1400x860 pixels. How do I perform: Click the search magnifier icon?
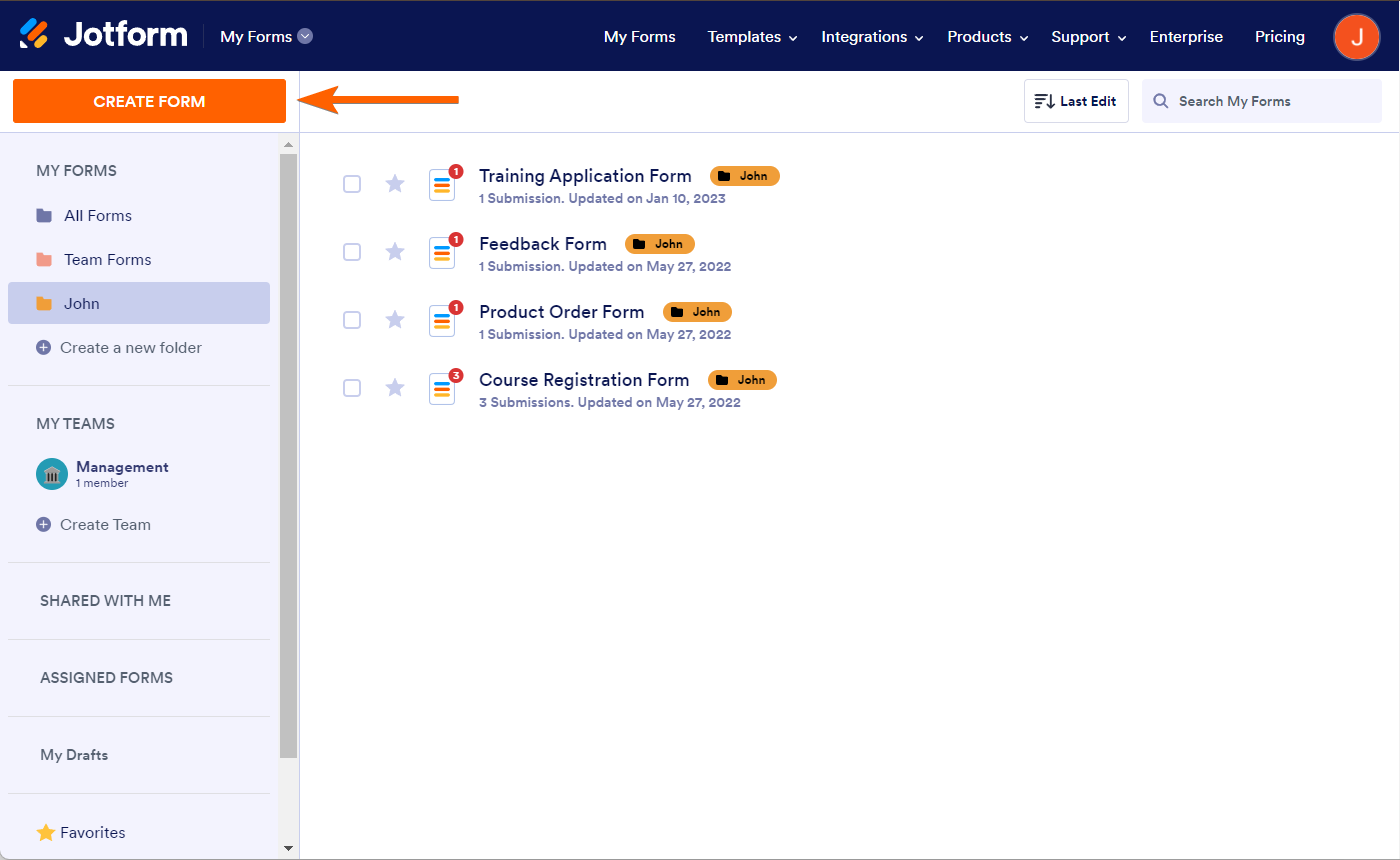pyautogui.click(x=1161, y=101)
